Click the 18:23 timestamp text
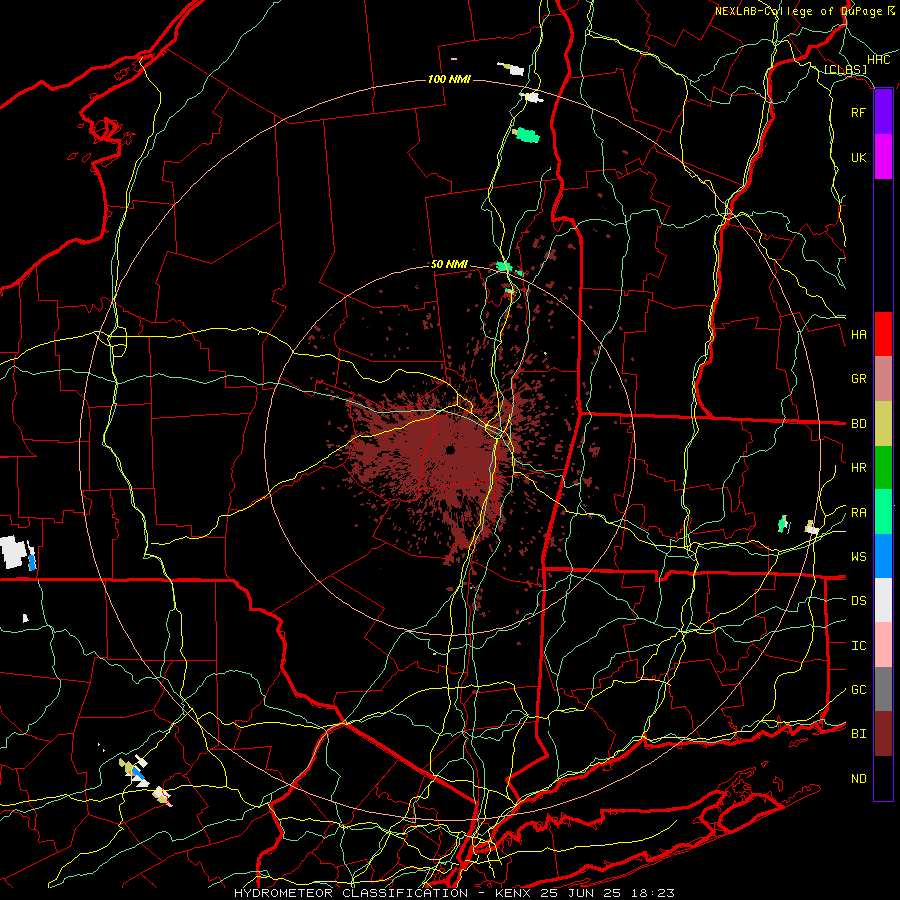 [654, 893]
